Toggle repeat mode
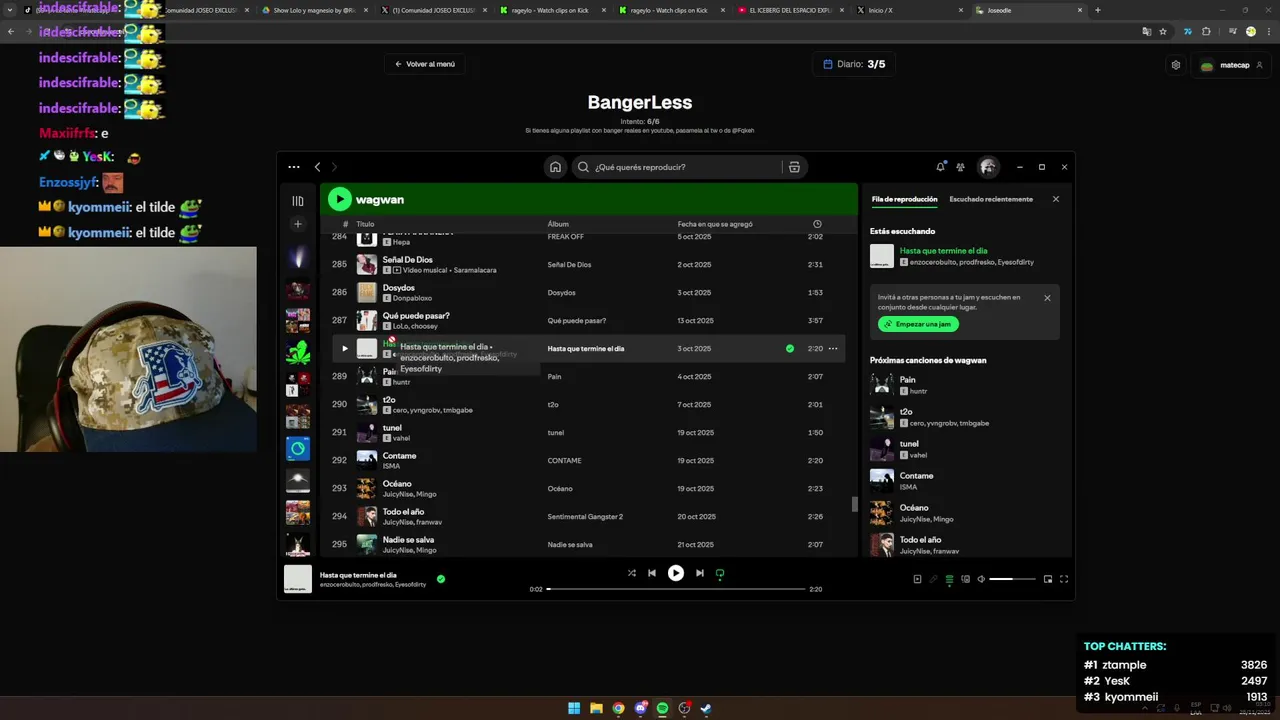This screenshot has width=1280, height=720. click(x=720, y=573)
